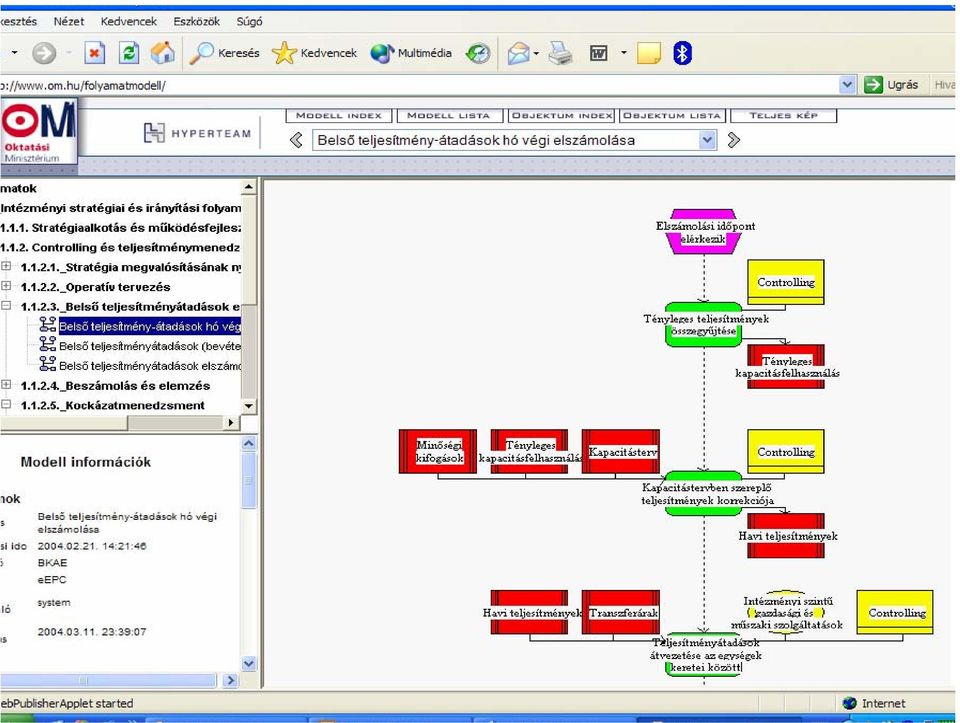960x723 pixels.
Task: Go to previous model with left chevron
Action: point(296,140)
